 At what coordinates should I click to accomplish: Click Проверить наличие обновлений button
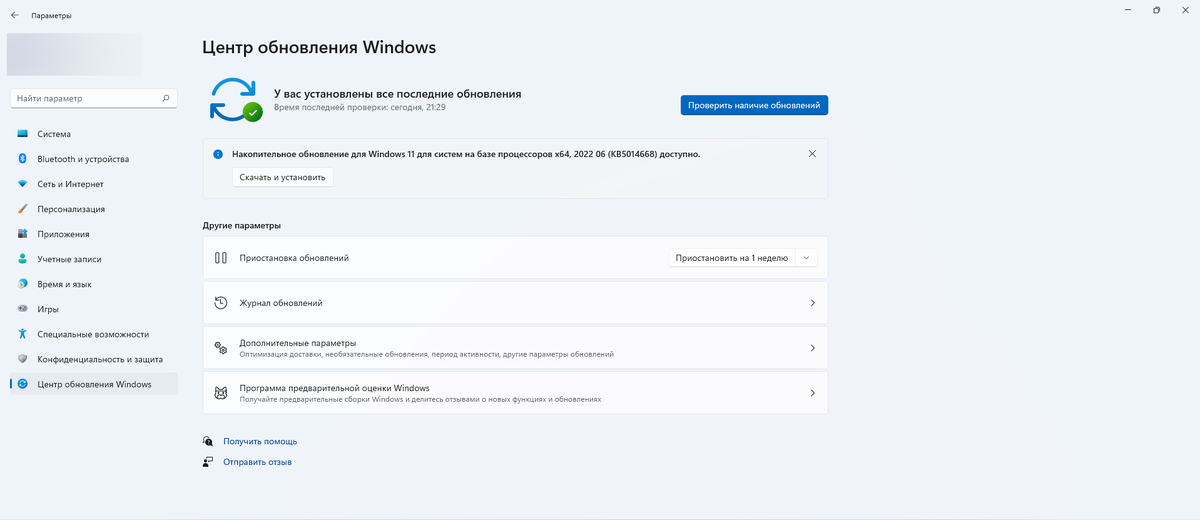pos(754,105)
